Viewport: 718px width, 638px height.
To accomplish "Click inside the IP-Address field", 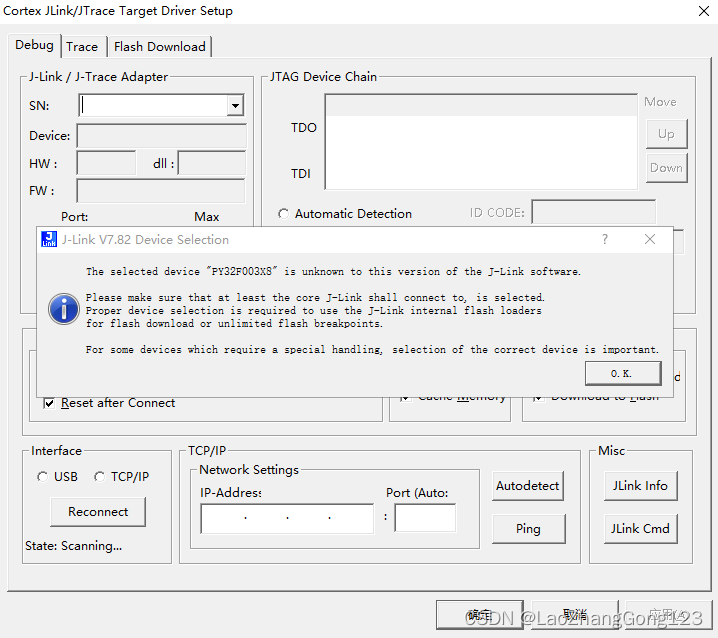I will (x=287, y=518).
